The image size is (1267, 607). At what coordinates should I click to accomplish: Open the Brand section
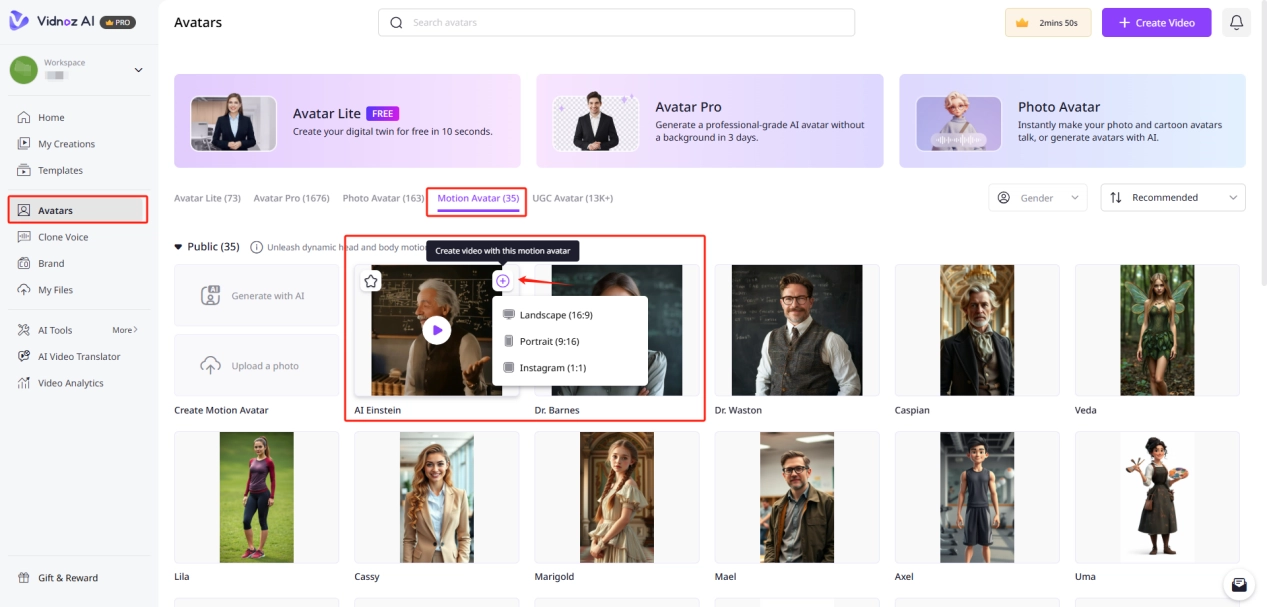click(51, 264)
